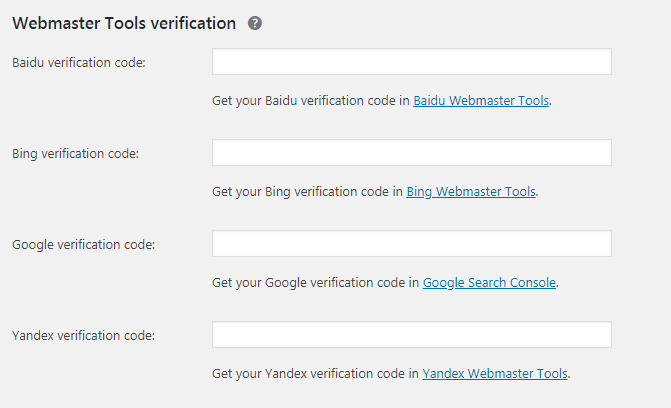This screenshot has width=671, height=408.
Task: Click the 'Get your Bing verification code in' text
Action: [x=307, y=192]
